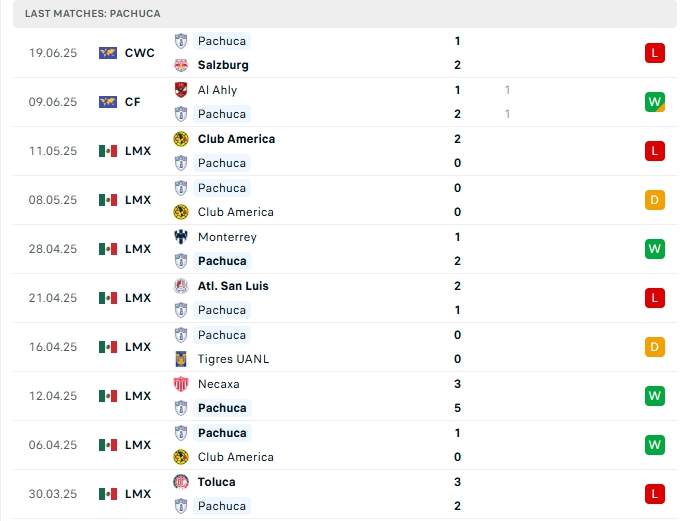Screen dimensions: 689x521
Task: Click the Salzburg team crest icon
Action: tap(181, 65)
